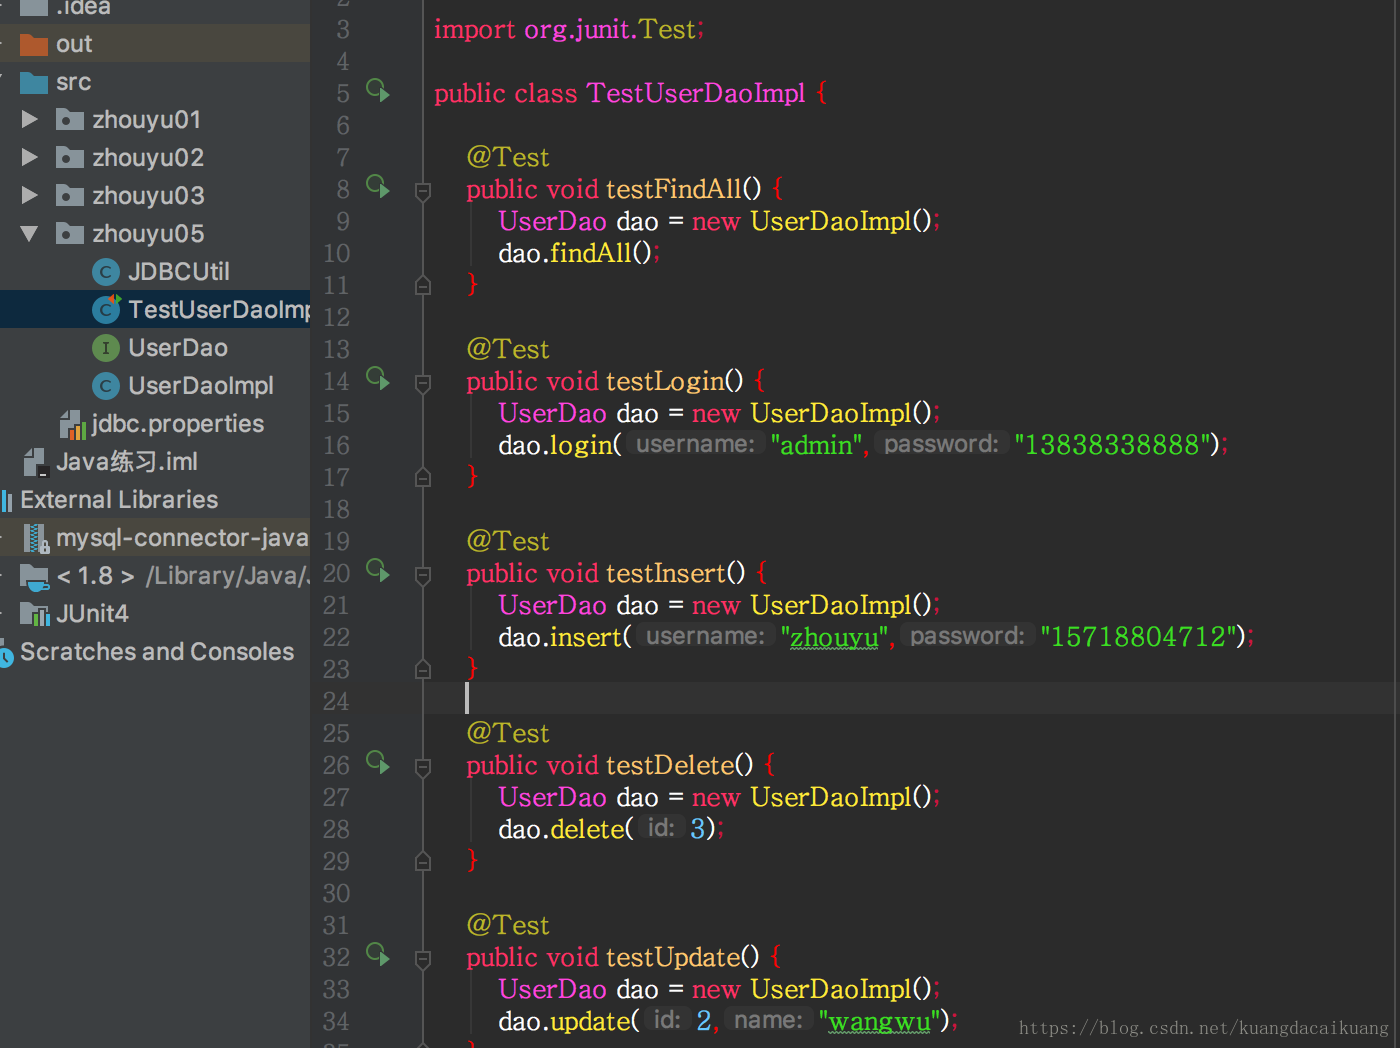
Task: Fold testInsert from closing brace line 23
Action: coord(423,669)
